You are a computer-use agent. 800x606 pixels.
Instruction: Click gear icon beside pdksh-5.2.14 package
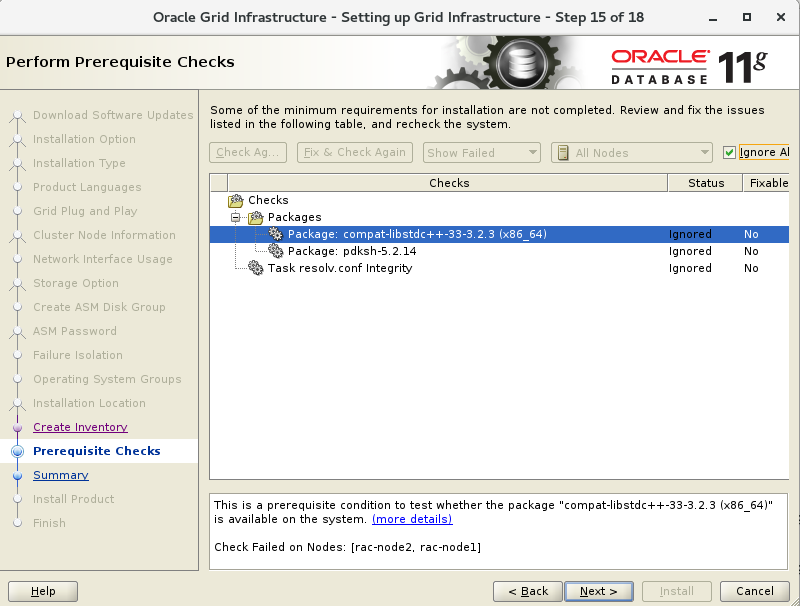click(x=276, y=251)
